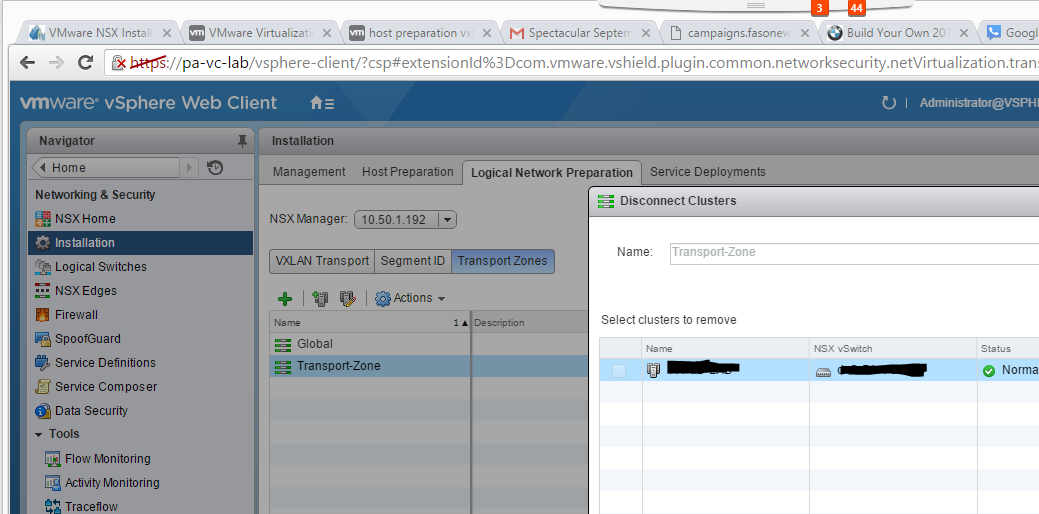Select the Logical Network Preparation tab
1039x514 pixels.
552,172
